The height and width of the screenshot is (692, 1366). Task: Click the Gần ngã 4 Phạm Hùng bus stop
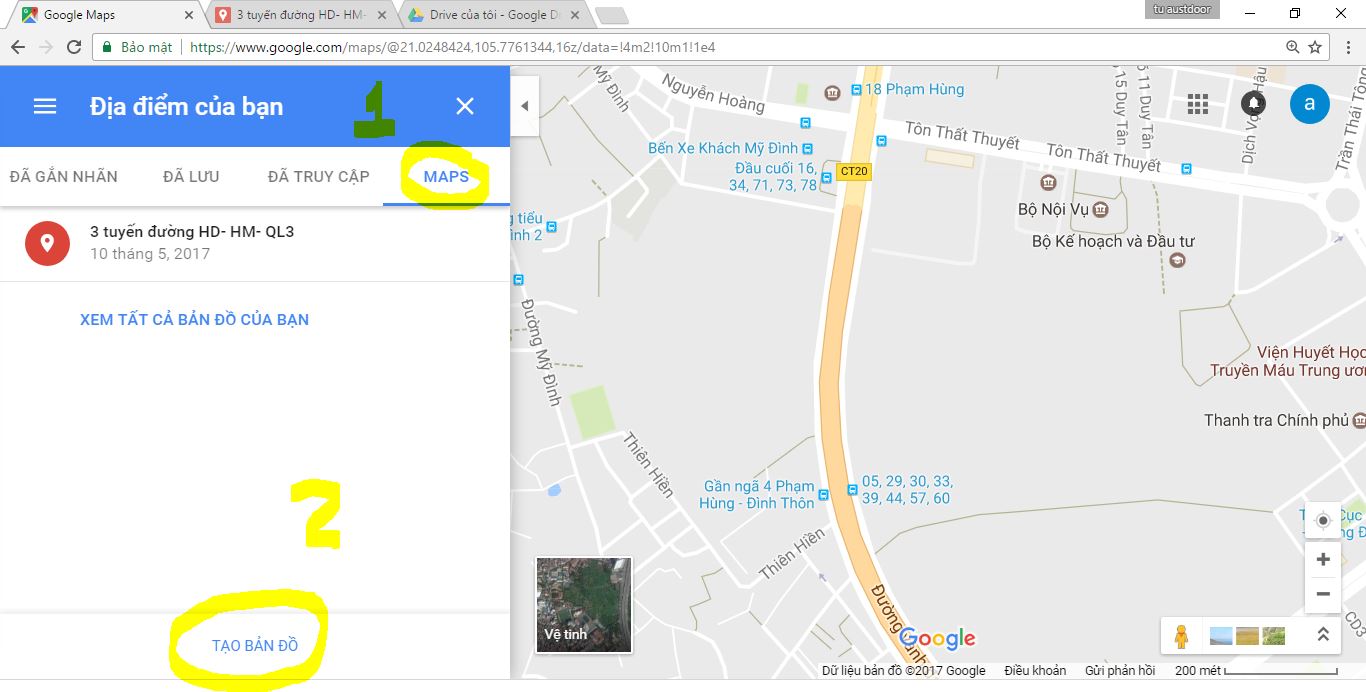(823, 494)
